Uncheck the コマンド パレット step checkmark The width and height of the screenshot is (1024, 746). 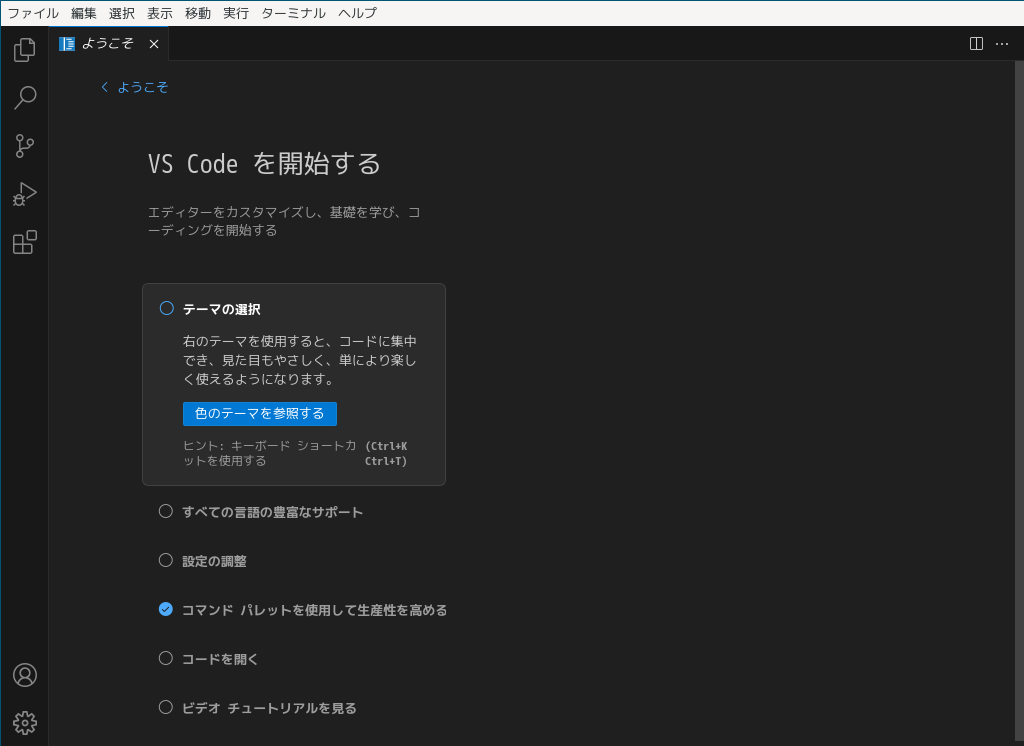(166, 609)
